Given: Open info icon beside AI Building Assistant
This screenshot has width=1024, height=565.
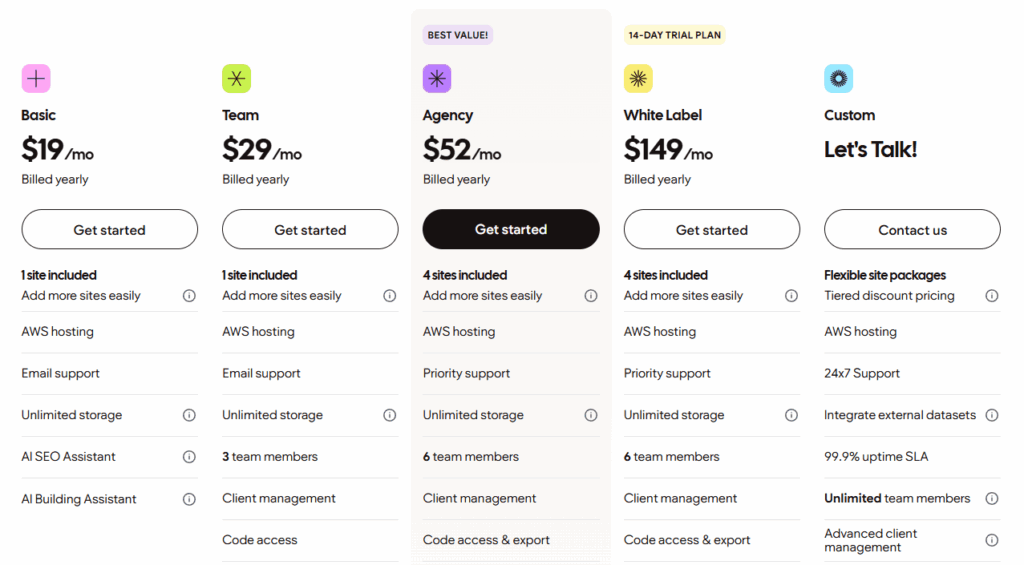Looking at the screenshot, I should [x=189, y=499].
